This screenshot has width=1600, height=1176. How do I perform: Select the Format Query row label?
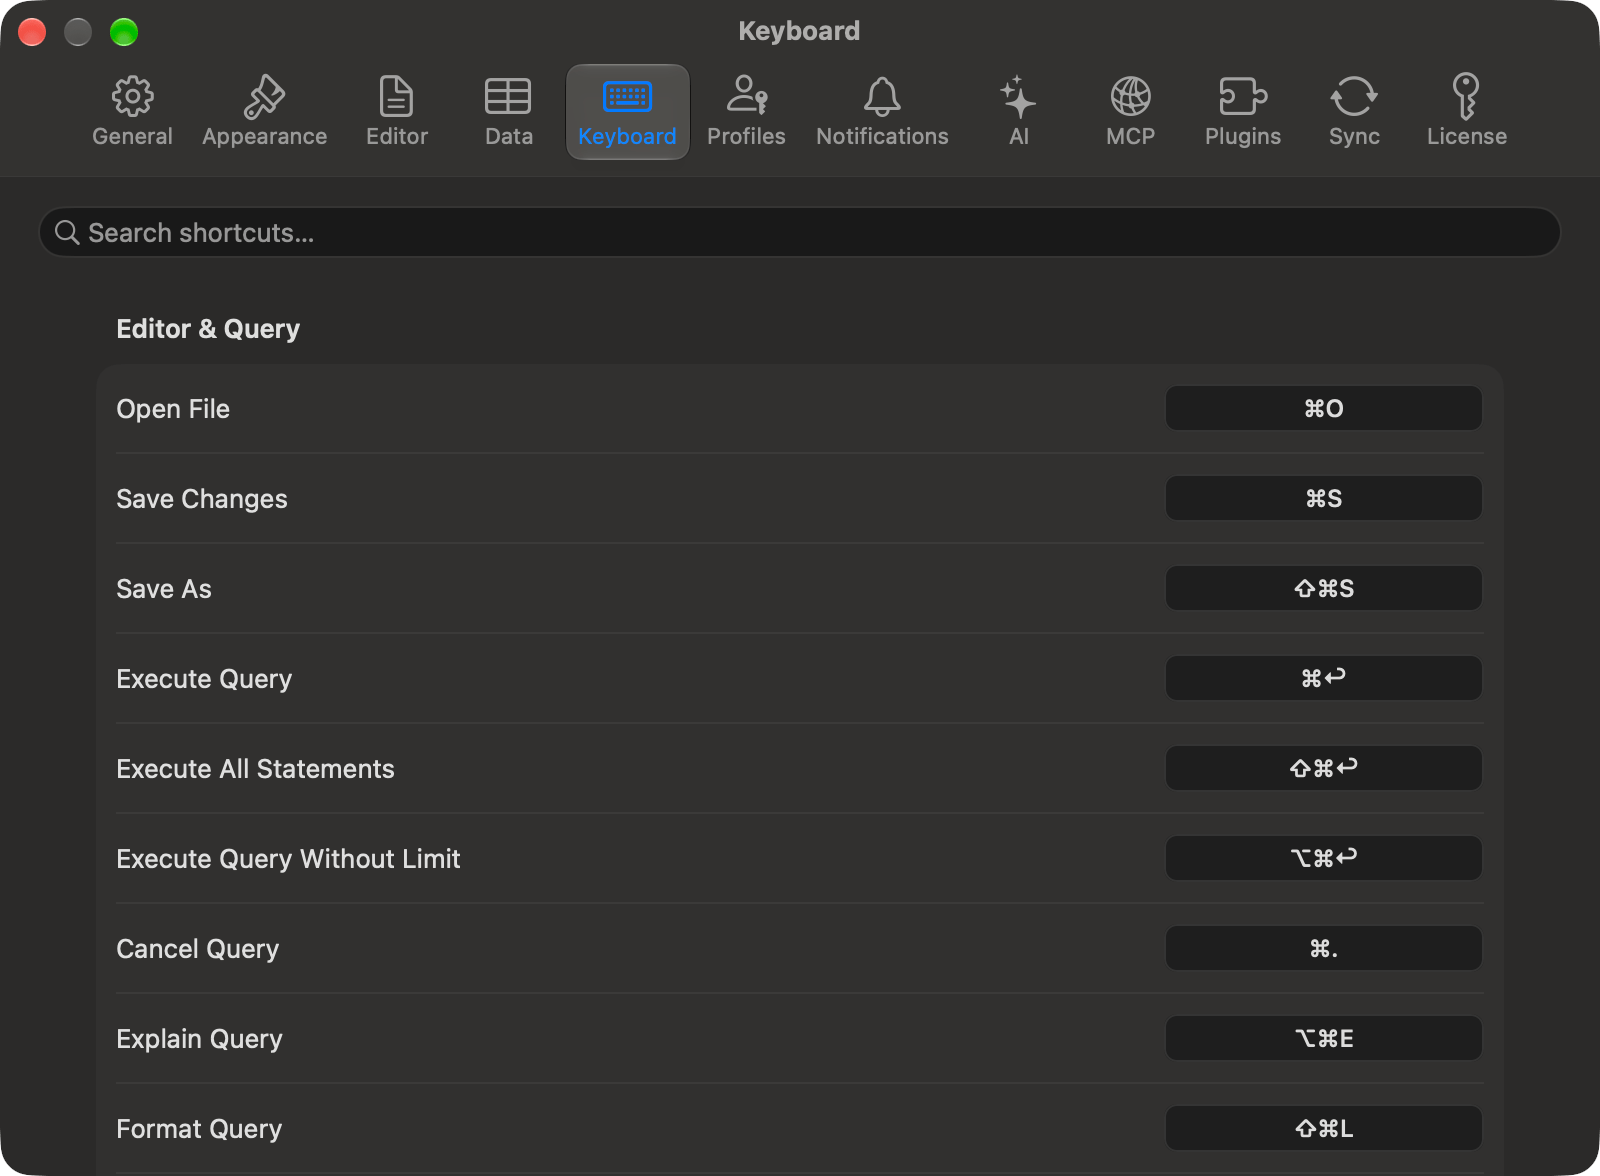(199, 1129)
